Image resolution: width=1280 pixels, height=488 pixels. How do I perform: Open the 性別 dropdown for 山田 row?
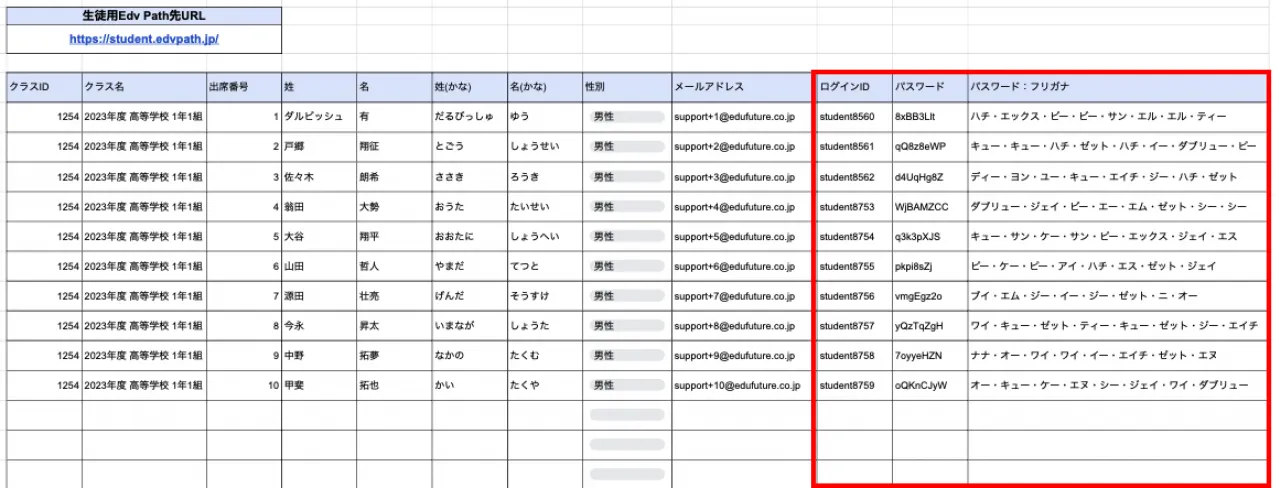pyautogui.click(x=627, y=266)
